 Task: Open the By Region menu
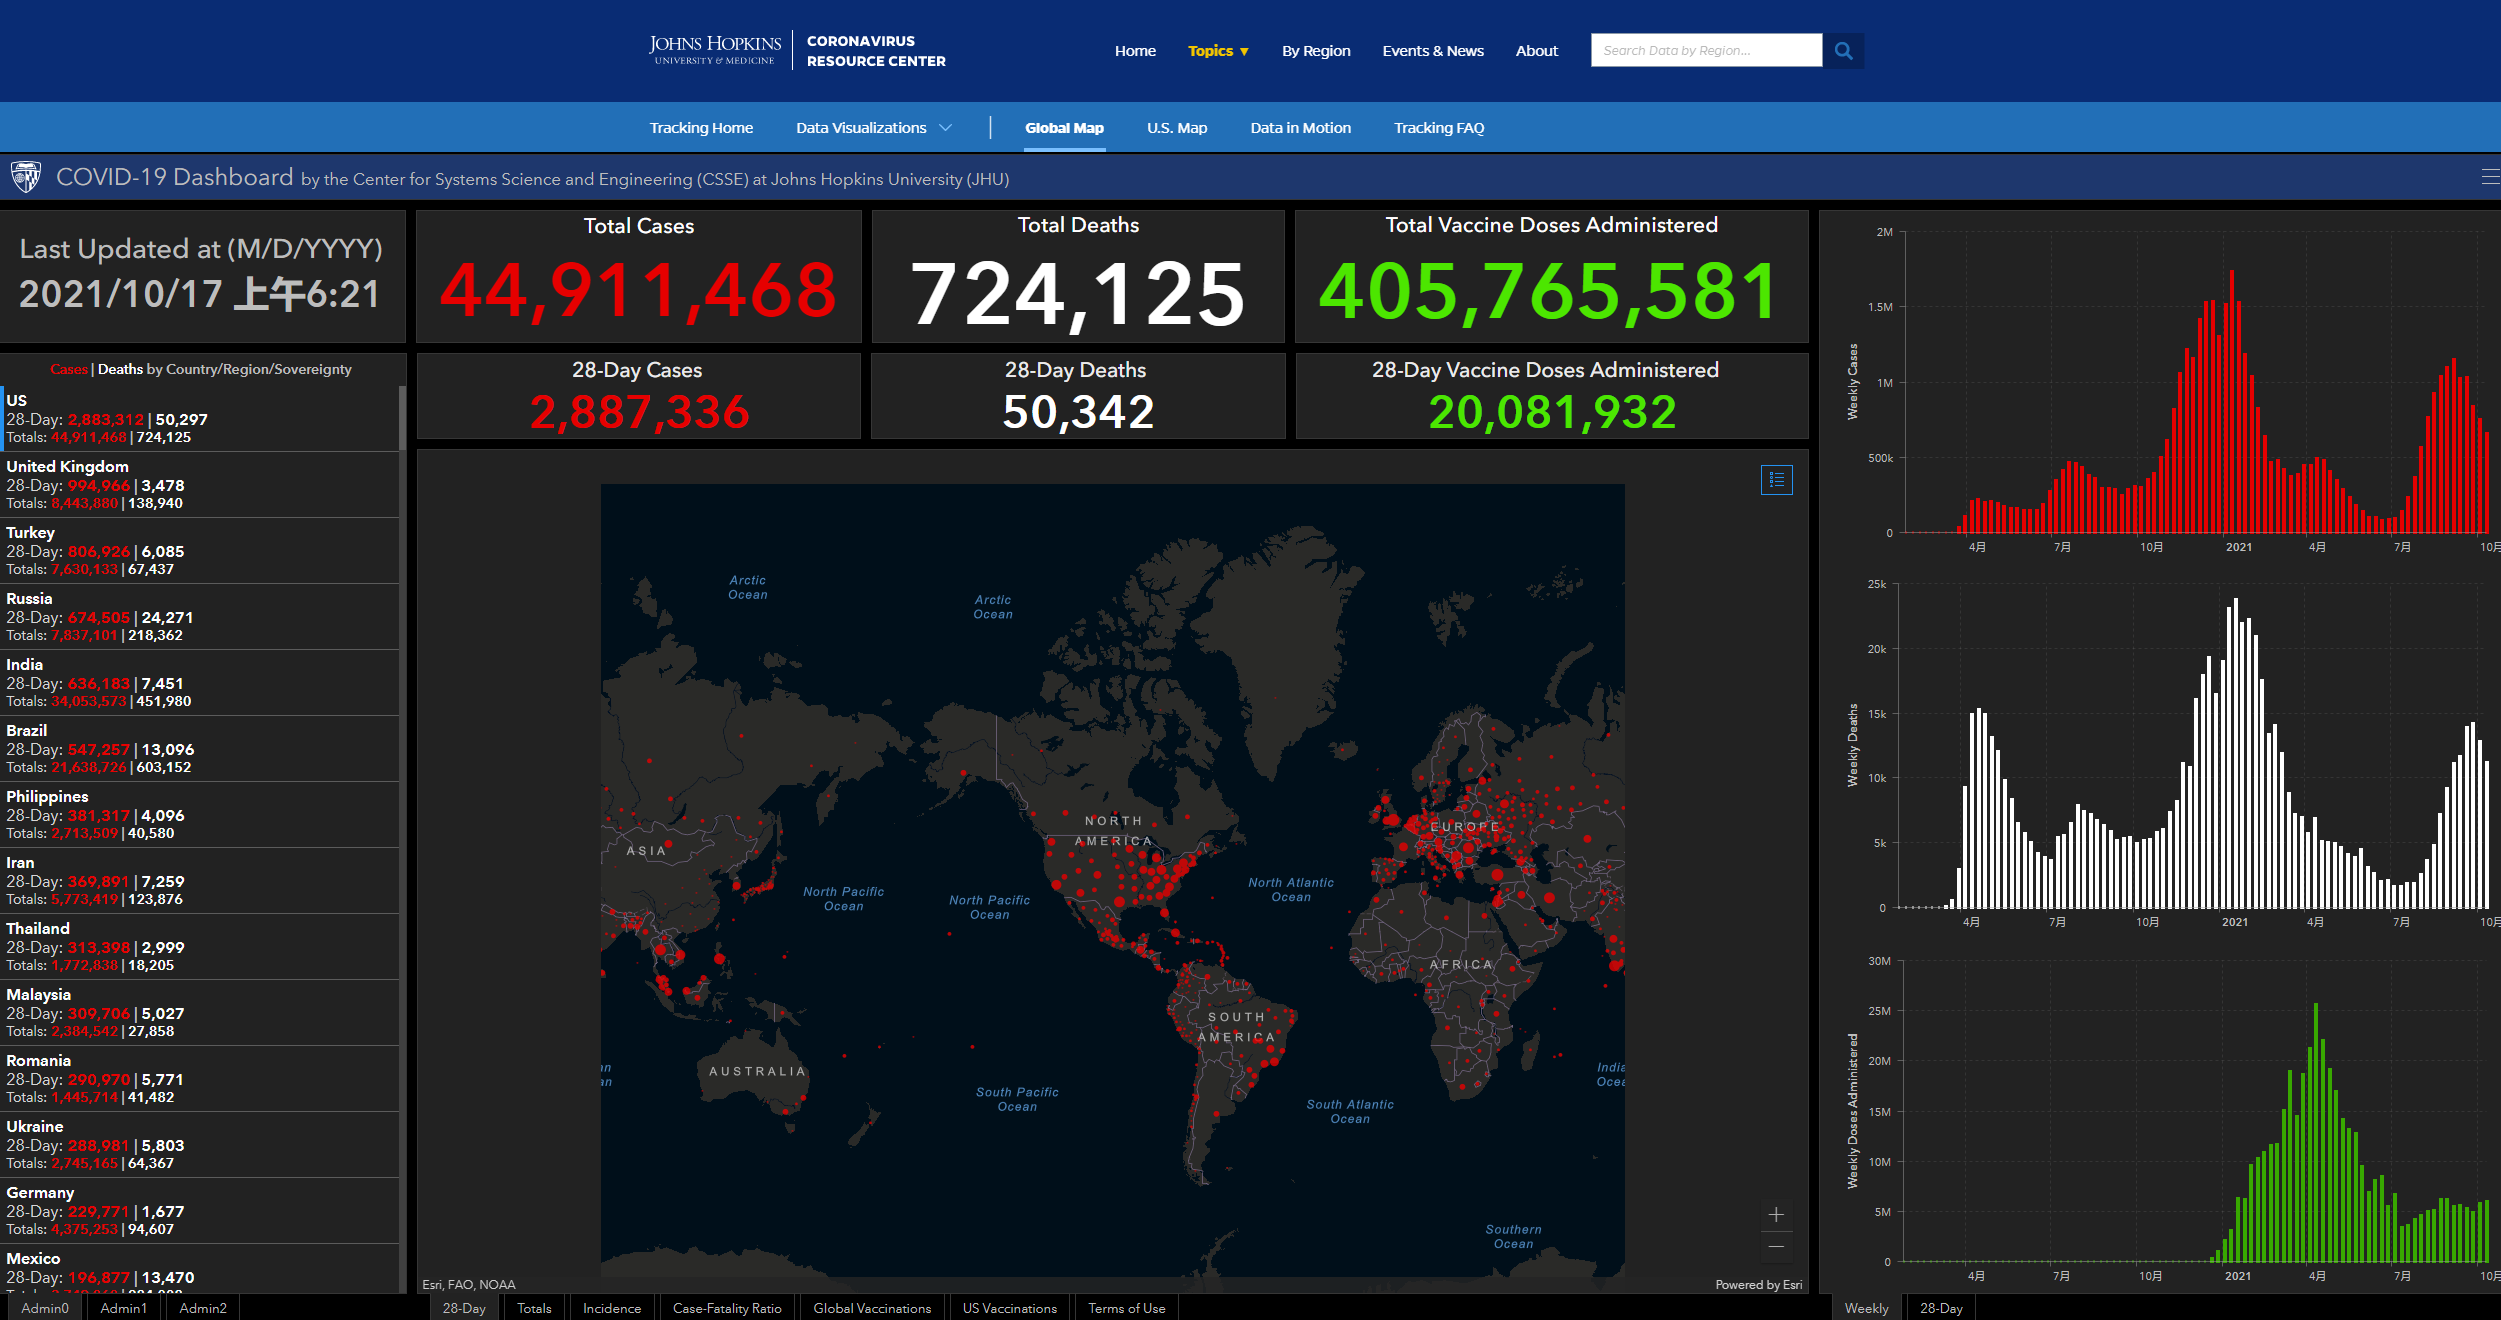(1315, 51)
